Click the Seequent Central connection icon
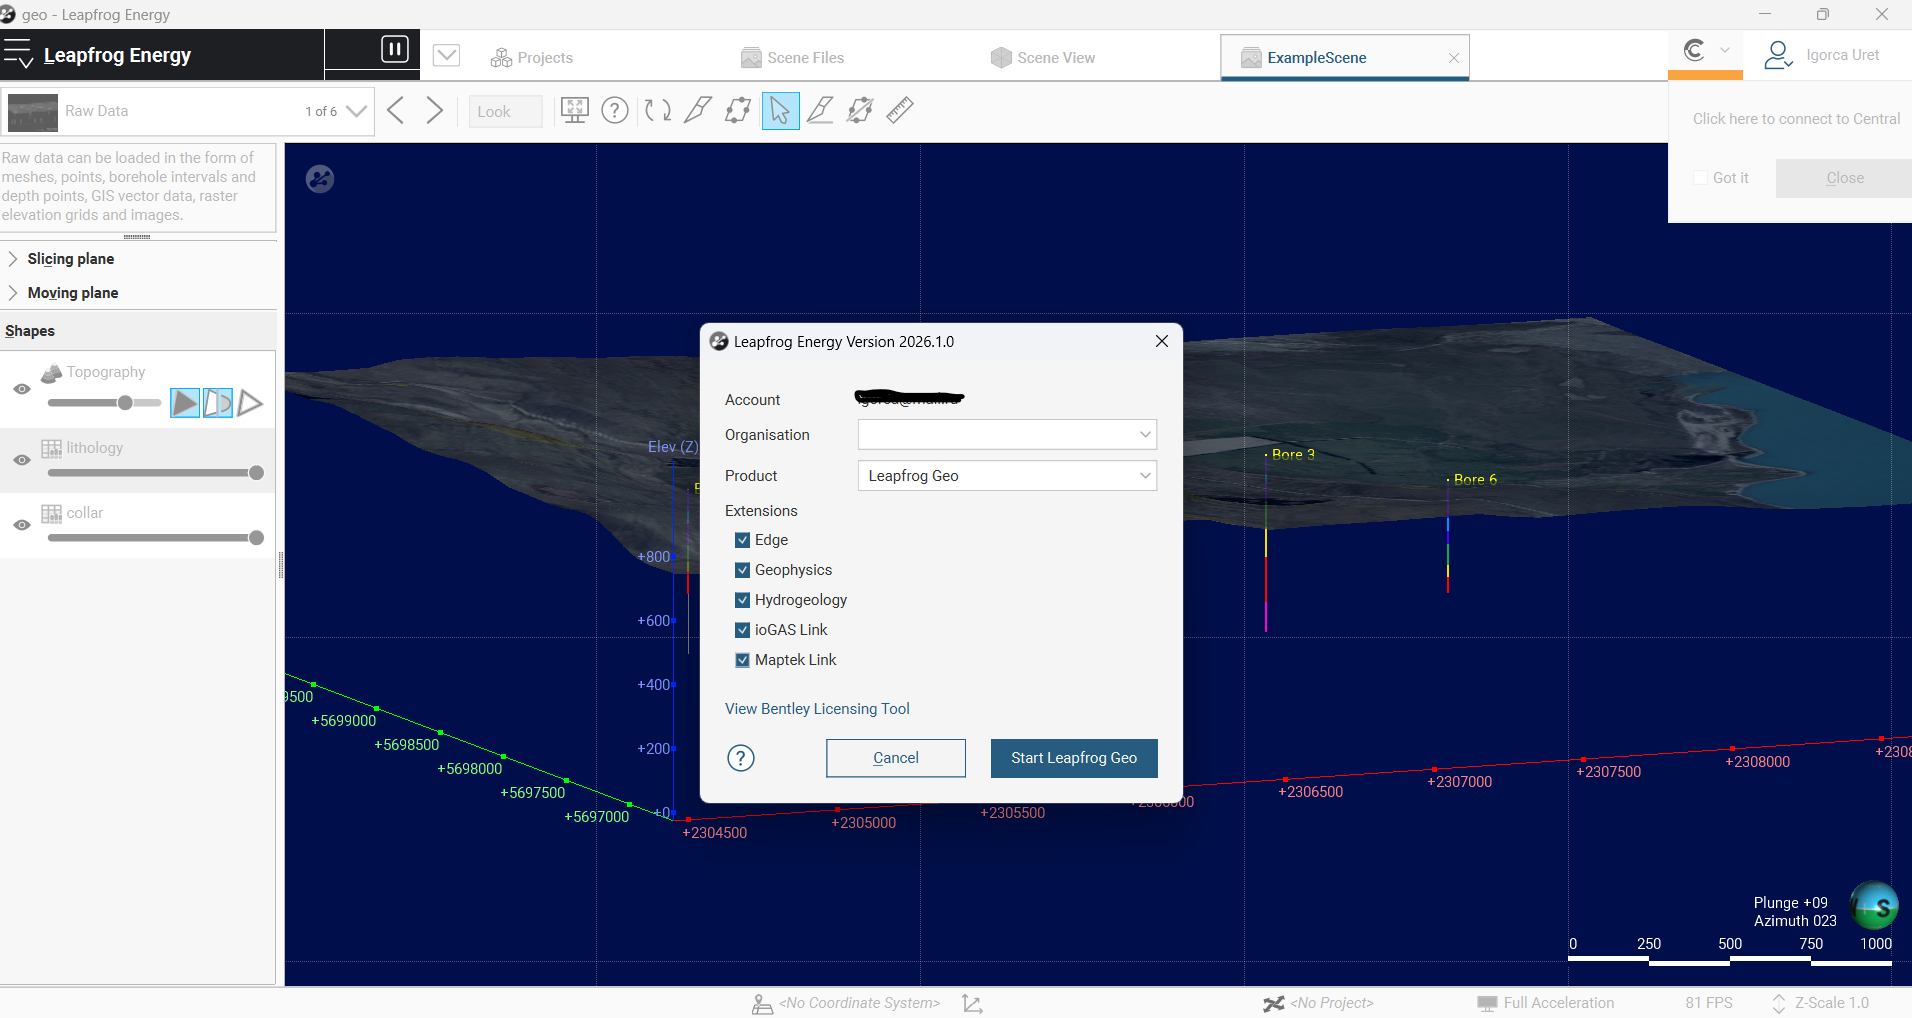 coord(1694,50)
